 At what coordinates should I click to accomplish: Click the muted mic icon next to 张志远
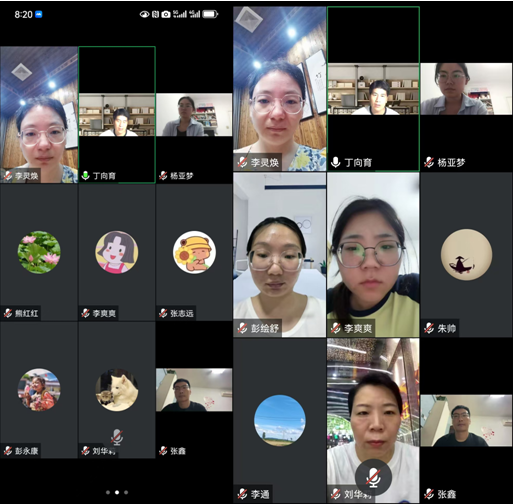163,313
